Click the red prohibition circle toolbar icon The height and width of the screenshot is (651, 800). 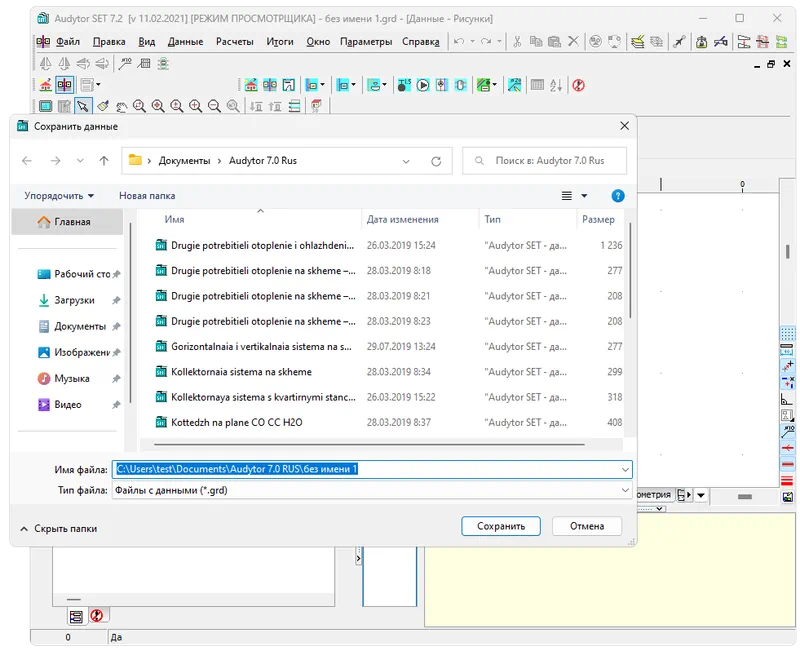point(578,85)
